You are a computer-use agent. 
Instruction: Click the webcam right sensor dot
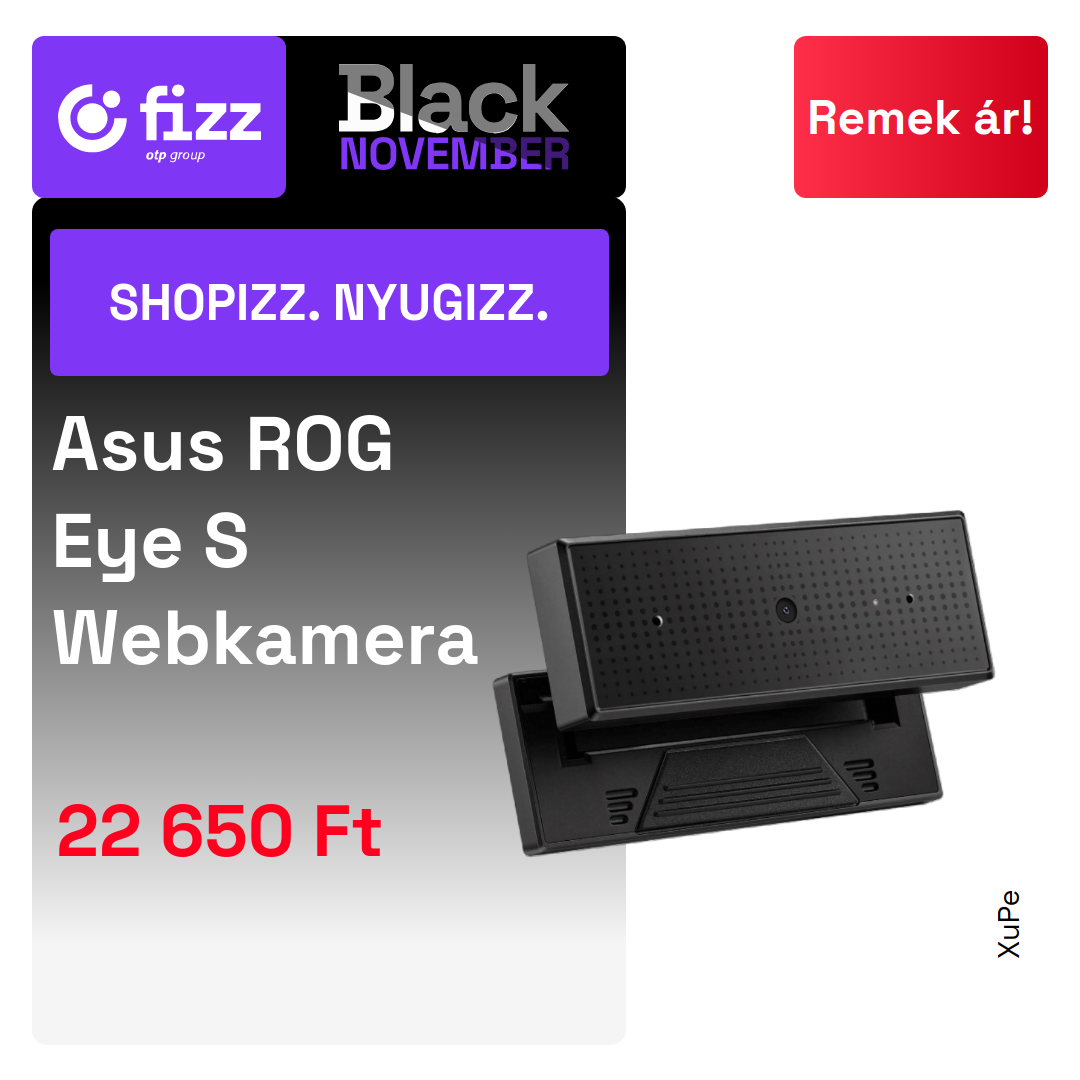(x=909, y=599)
